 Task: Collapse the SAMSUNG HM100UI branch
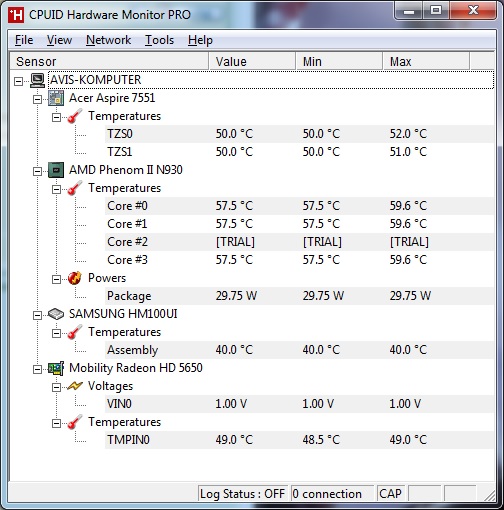[x=37, y=315]
